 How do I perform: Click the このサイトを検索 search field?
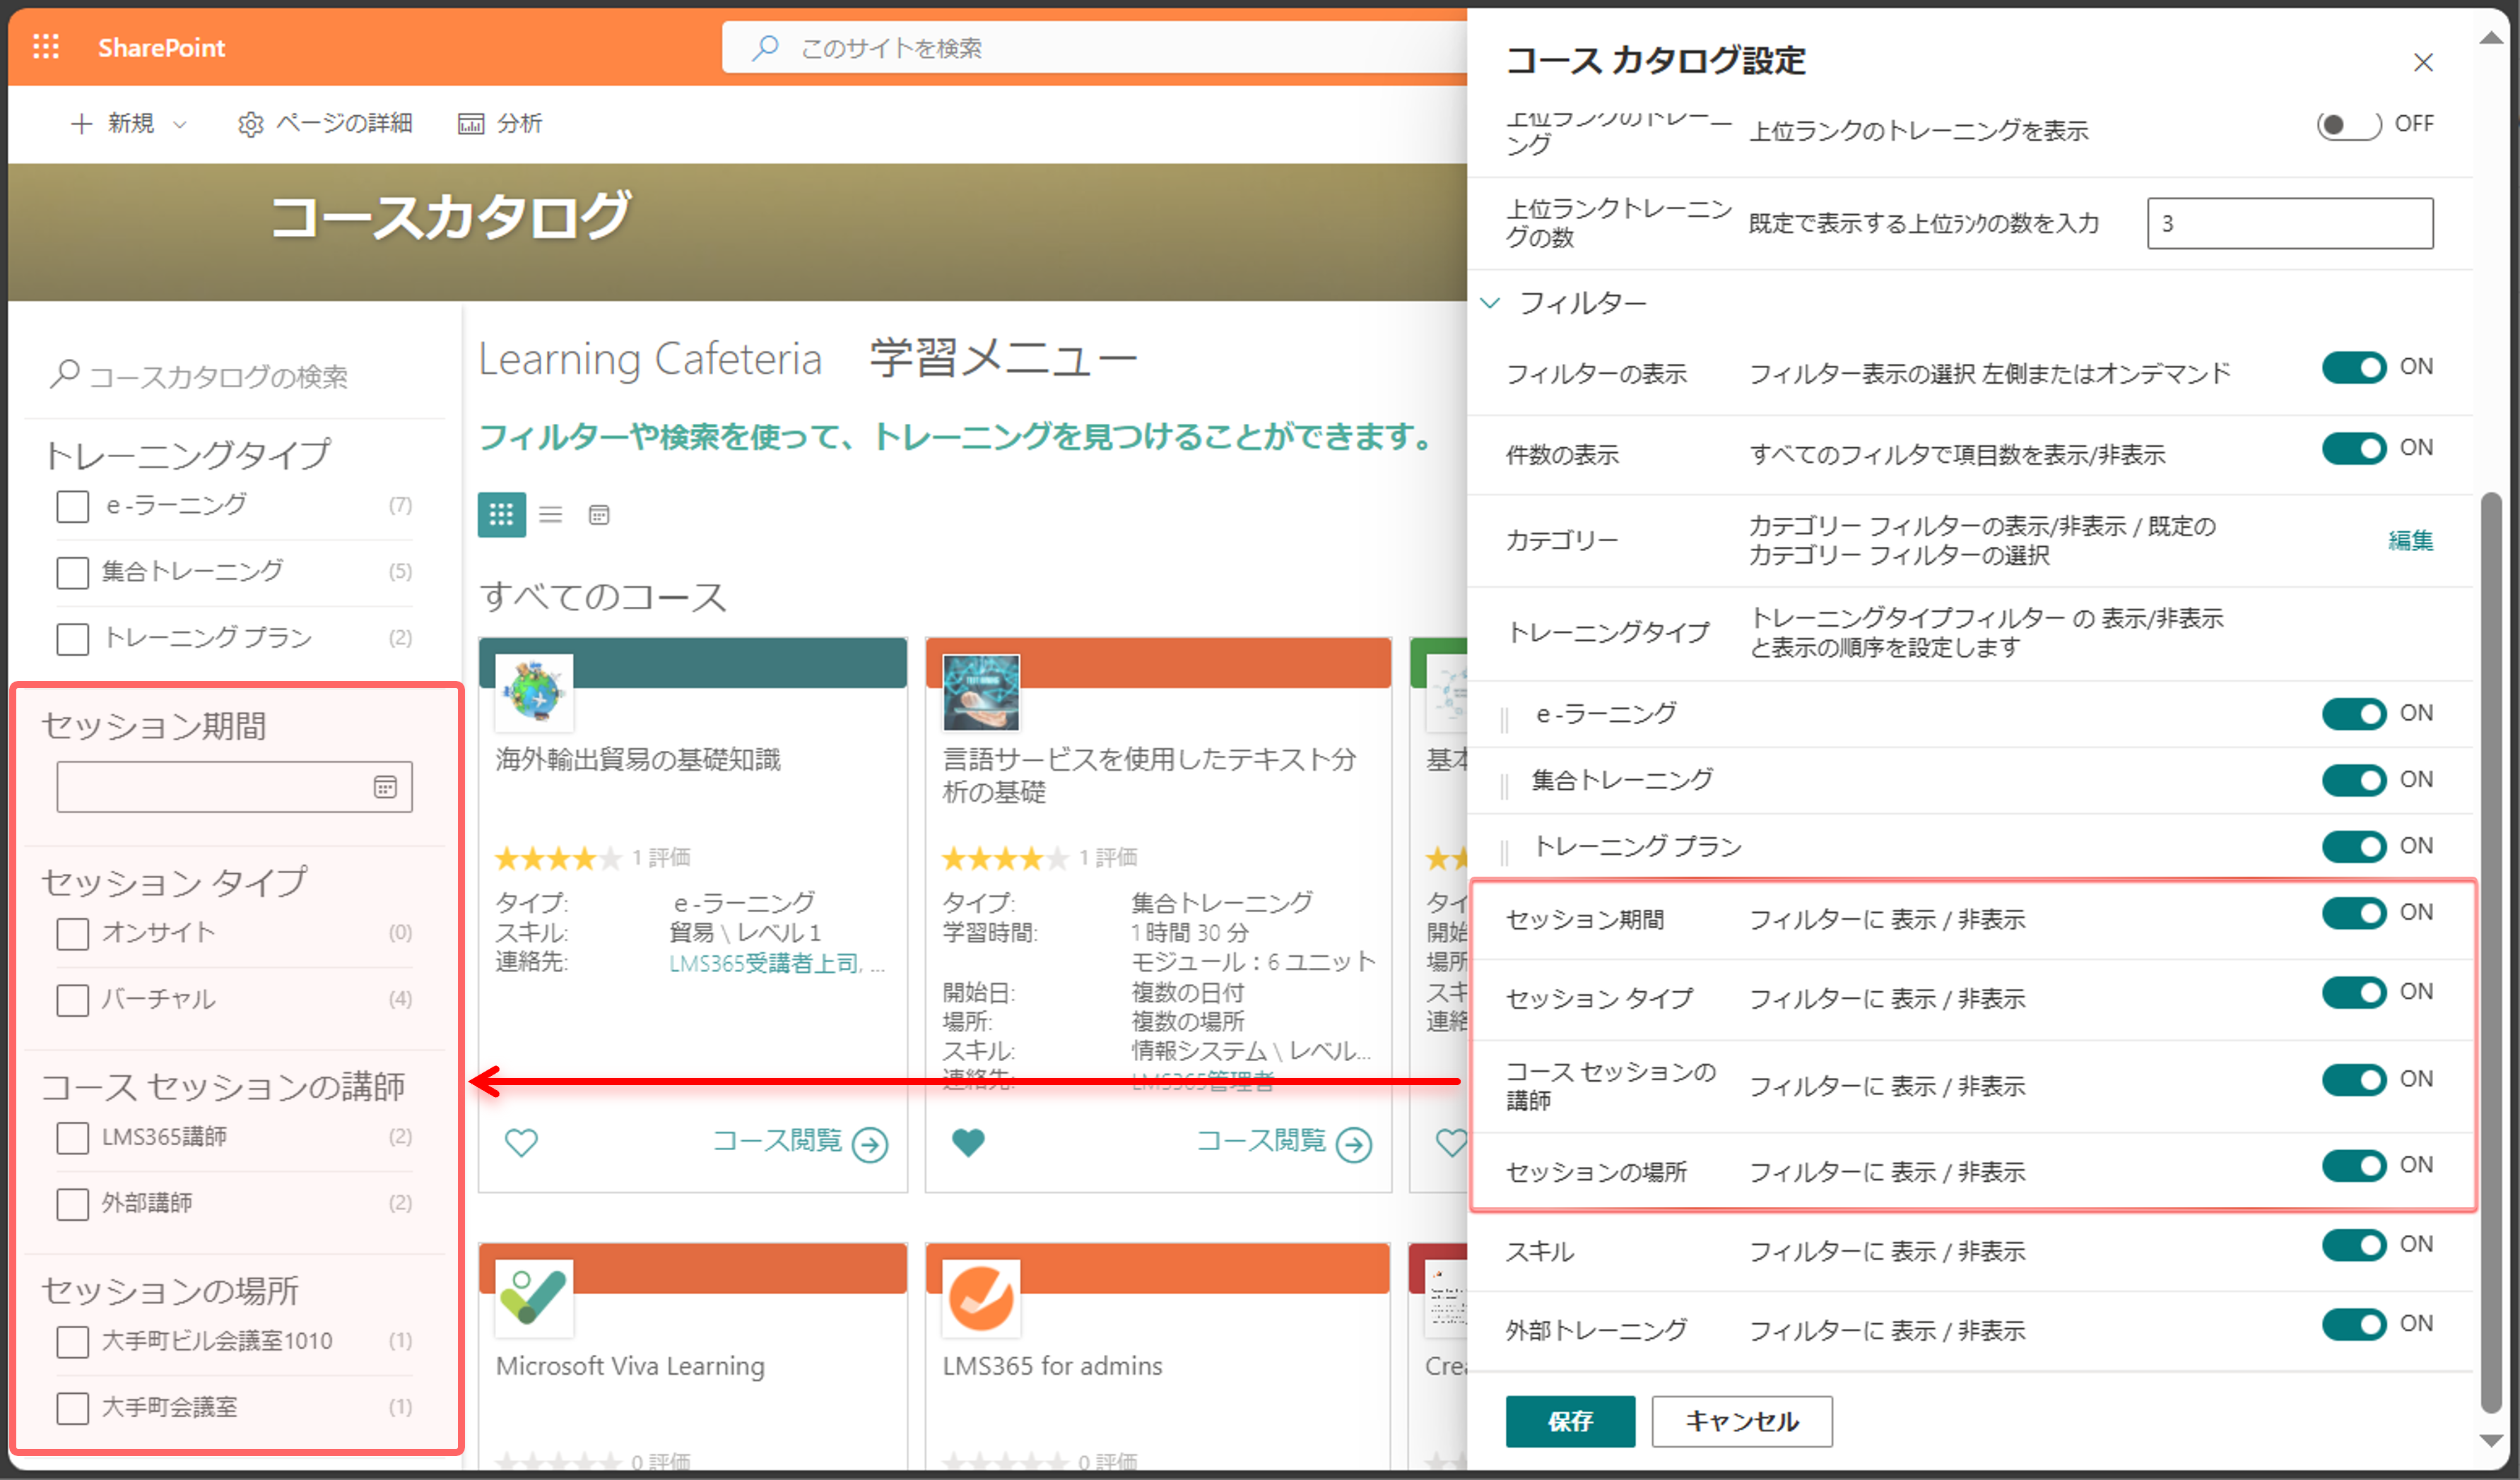coord(1094,47)
